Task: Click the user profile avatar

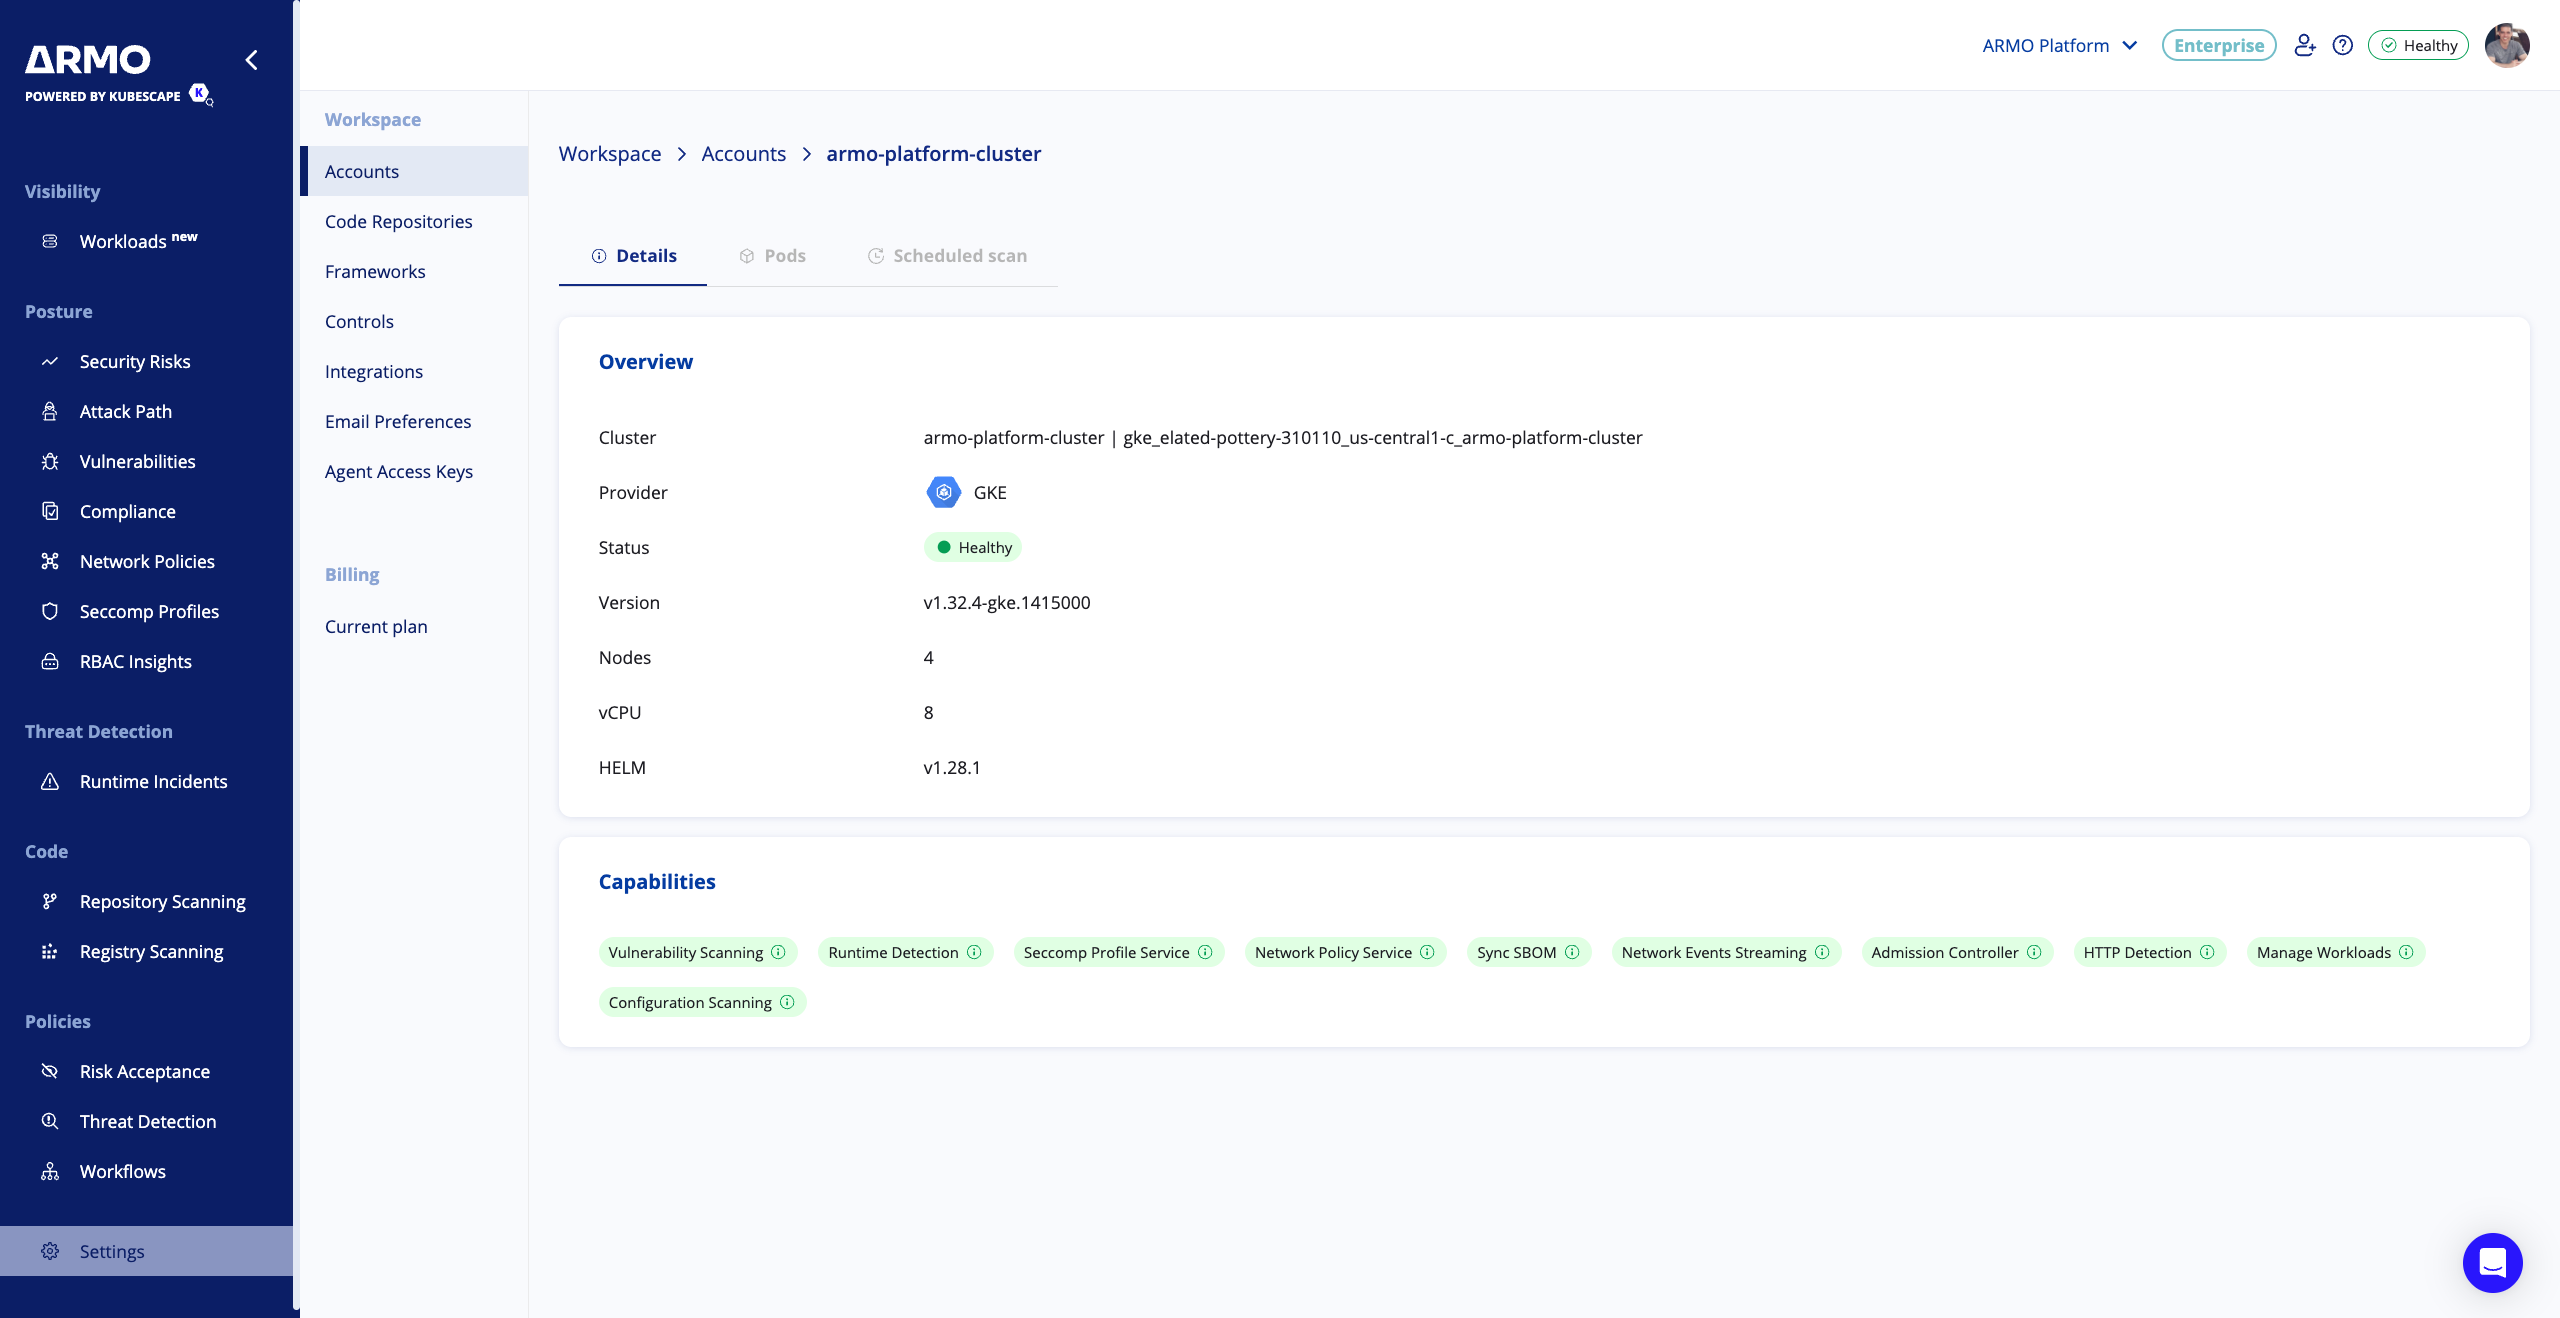Action: click(x=2507, y=45)
